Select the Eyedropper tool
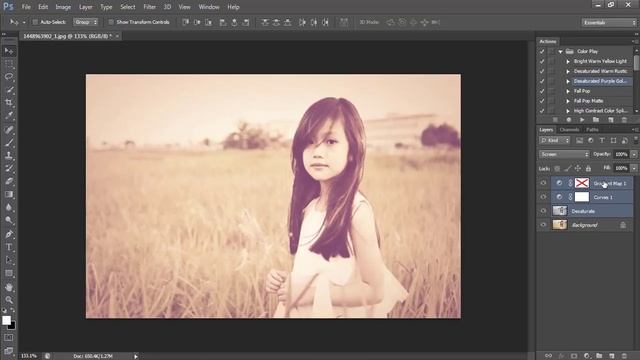The height and width of the screenshot is (360, 640). click(x=9, y=116)
